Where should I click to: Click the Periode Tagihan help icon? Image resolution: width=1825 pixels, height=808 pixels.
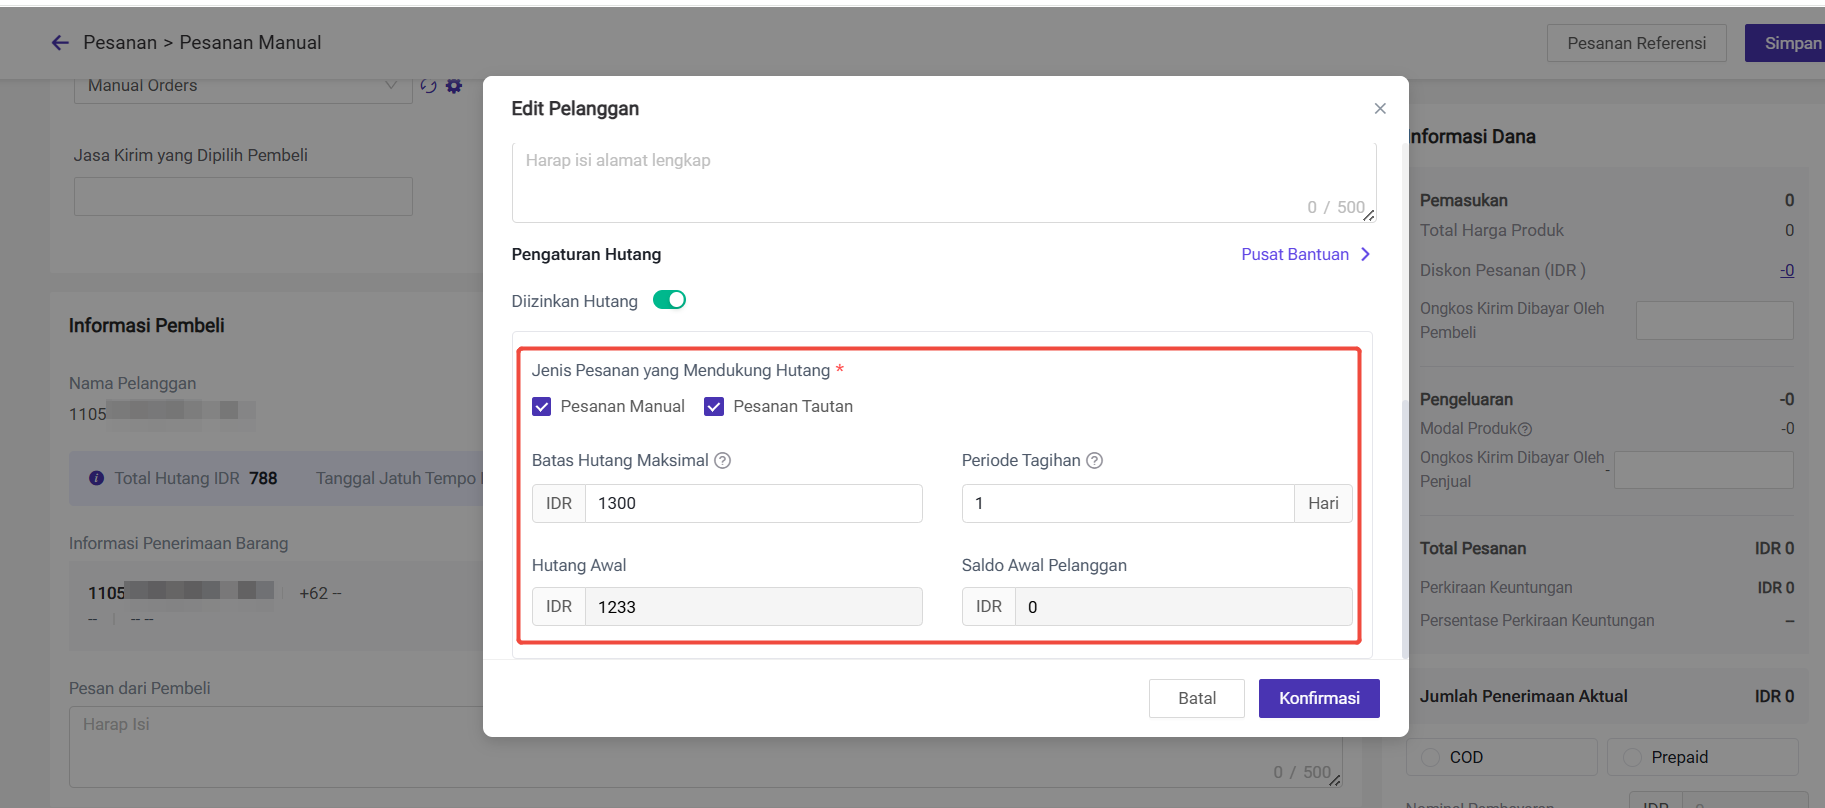[1094, 461]
